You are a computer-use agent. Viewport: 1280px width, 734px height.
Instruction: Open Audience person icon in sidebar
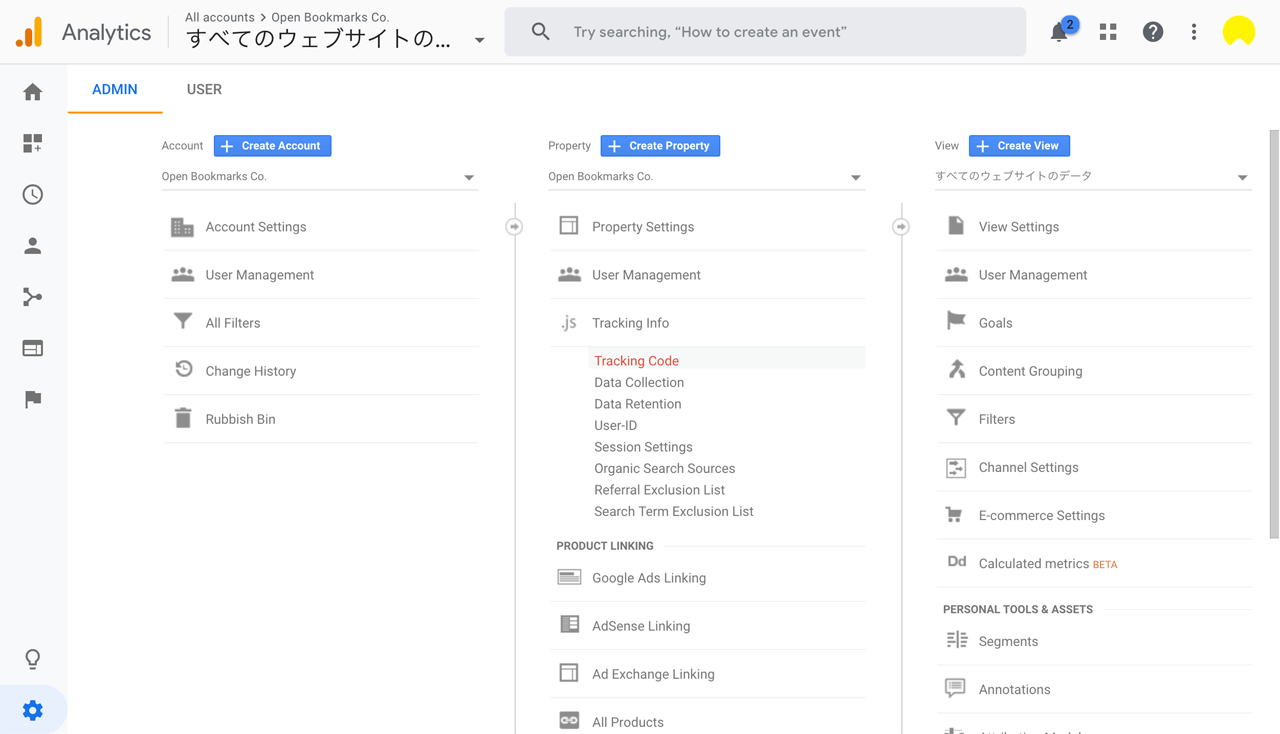(x=33, y=246)
